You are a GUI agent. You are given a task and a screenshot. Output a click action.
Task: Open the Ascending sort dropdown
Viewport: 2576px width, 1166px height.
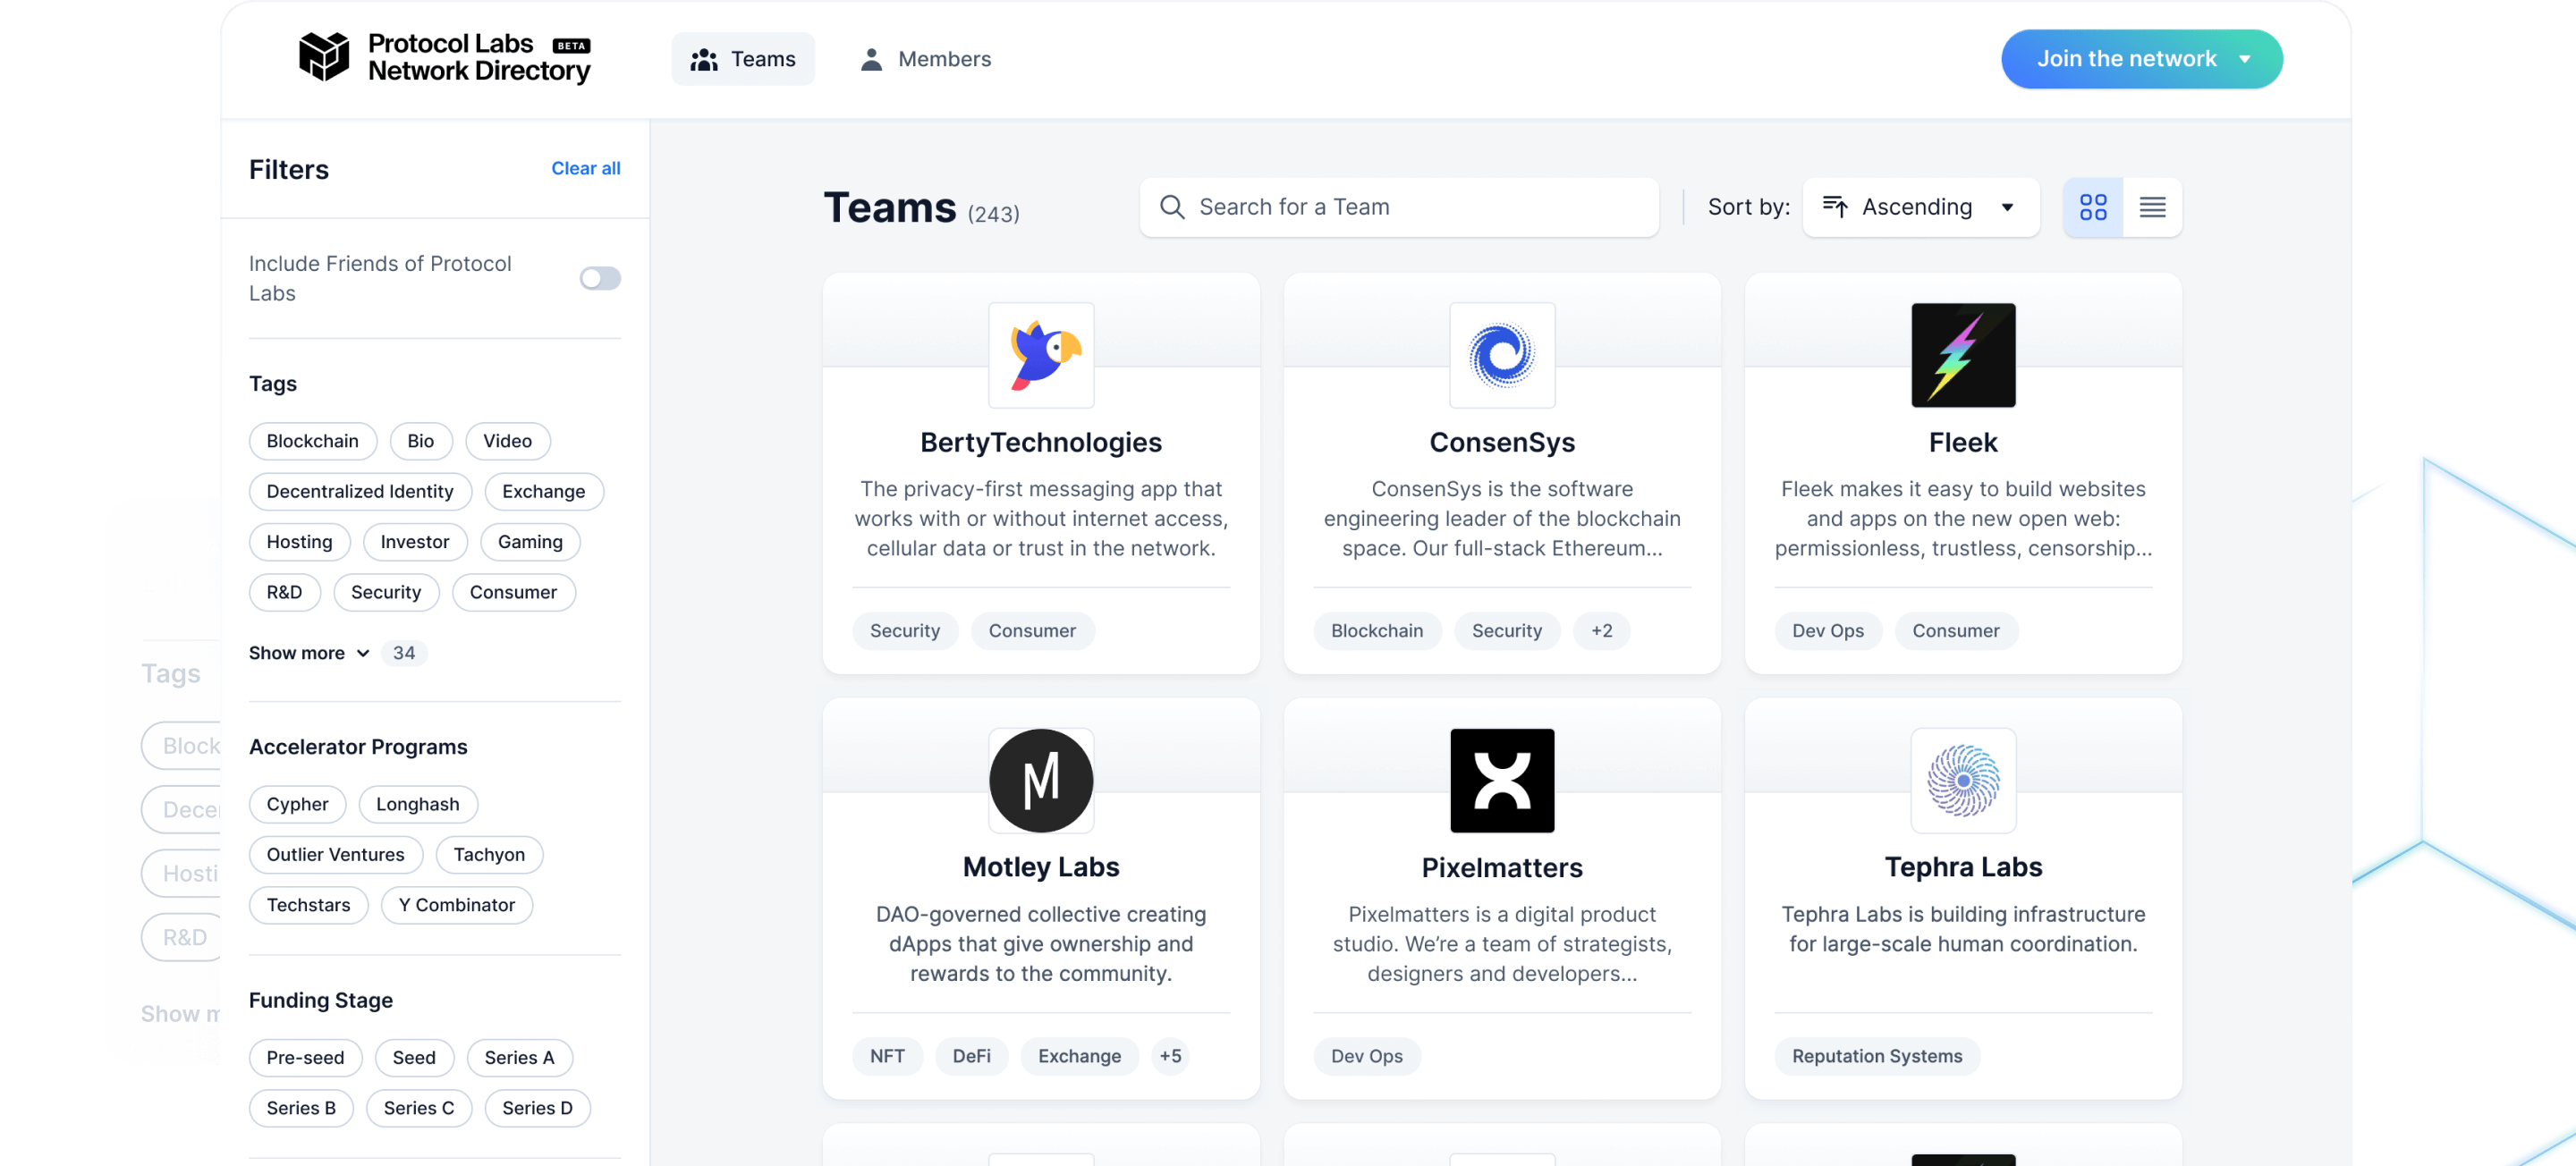point(1920,207)
